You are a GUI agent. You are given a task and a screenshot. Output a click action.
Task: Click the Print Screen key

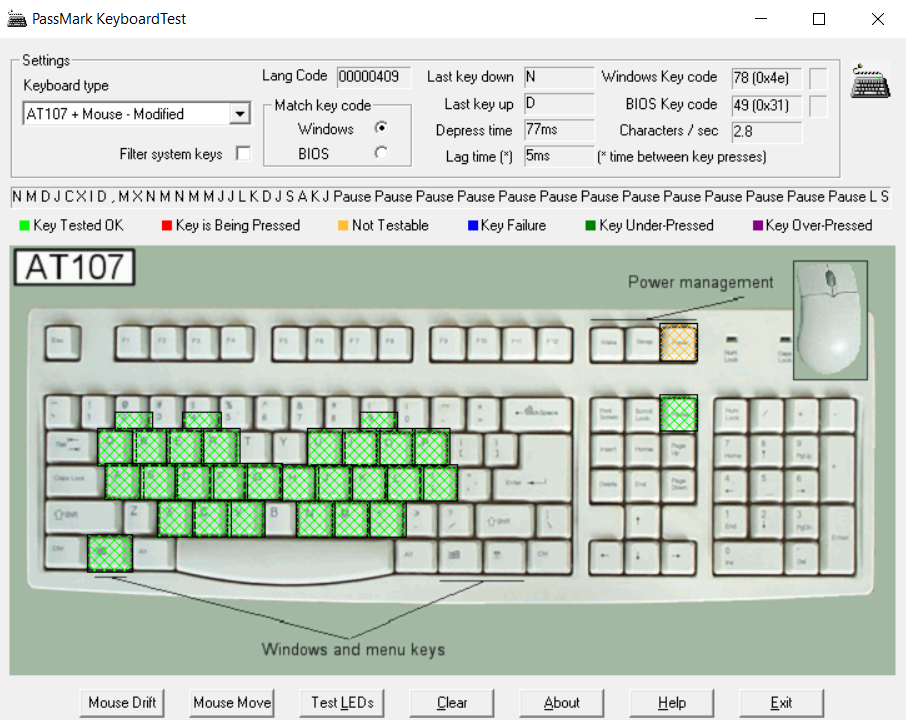pos(607,414)
